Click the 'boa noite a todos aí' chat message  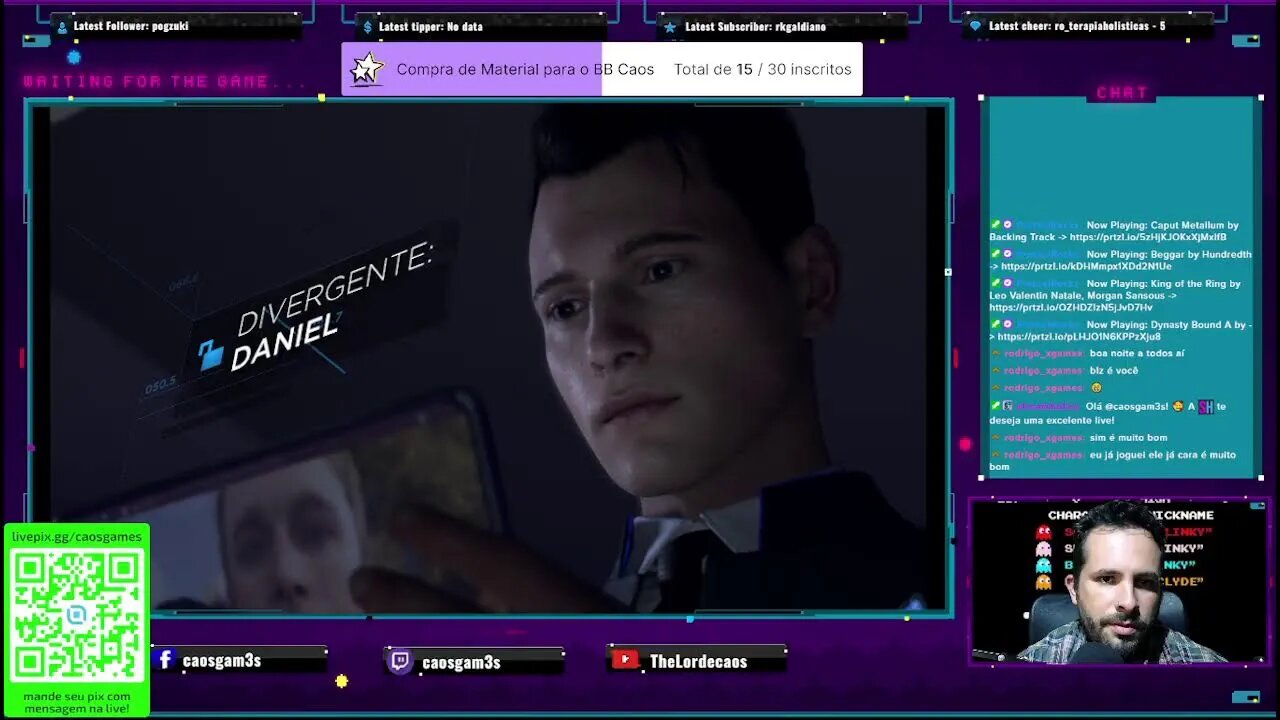[1137, 353]
